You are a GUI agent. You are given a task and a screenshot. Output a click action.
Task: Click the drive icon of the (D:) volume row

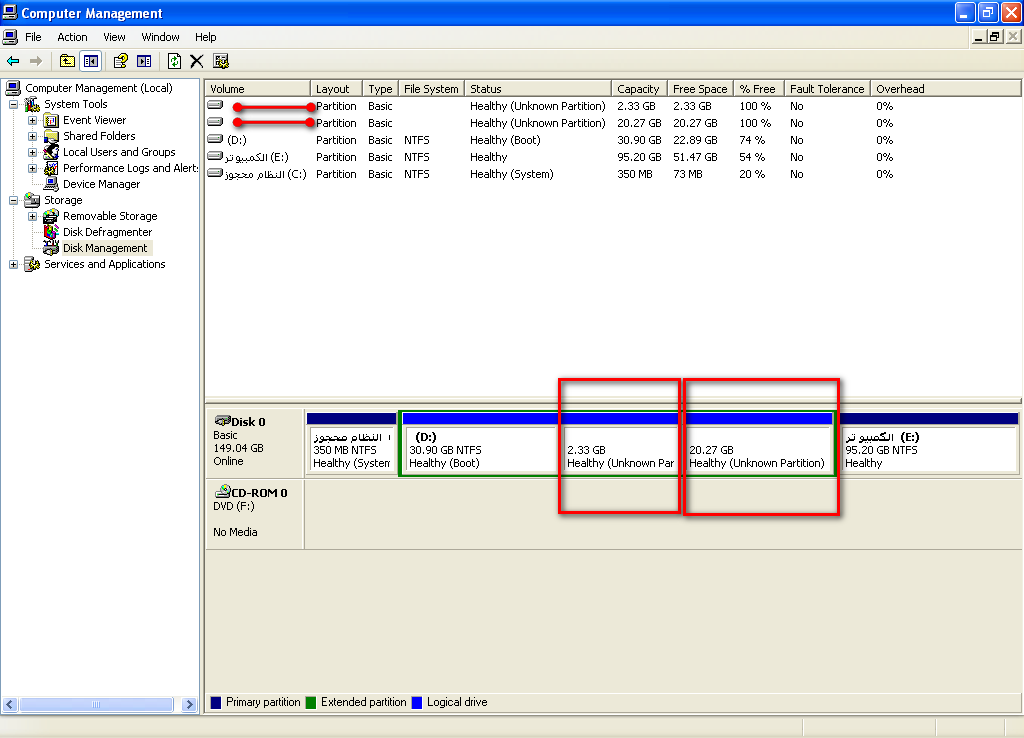tap(215, 139)
